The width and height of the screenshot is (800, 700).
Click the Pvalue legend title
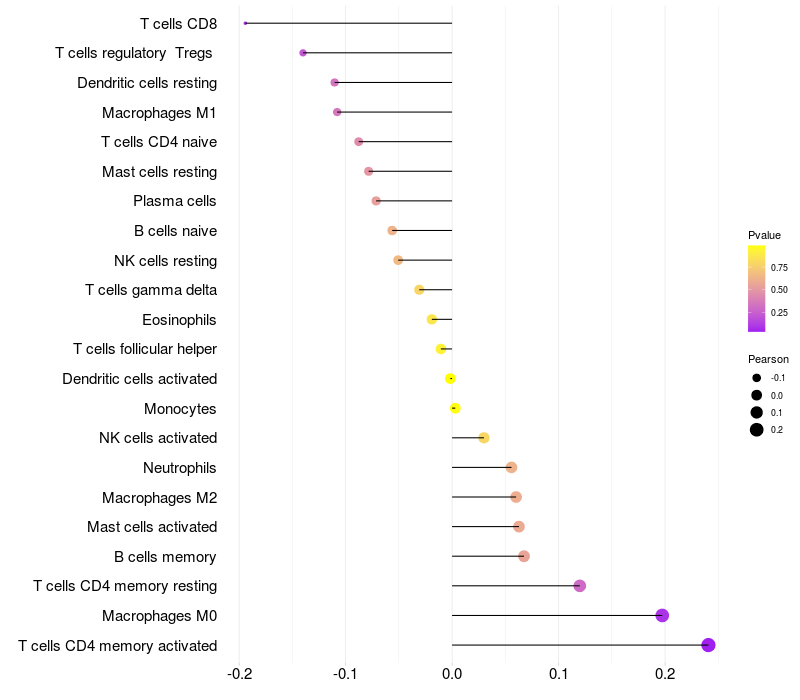[765, 235]
